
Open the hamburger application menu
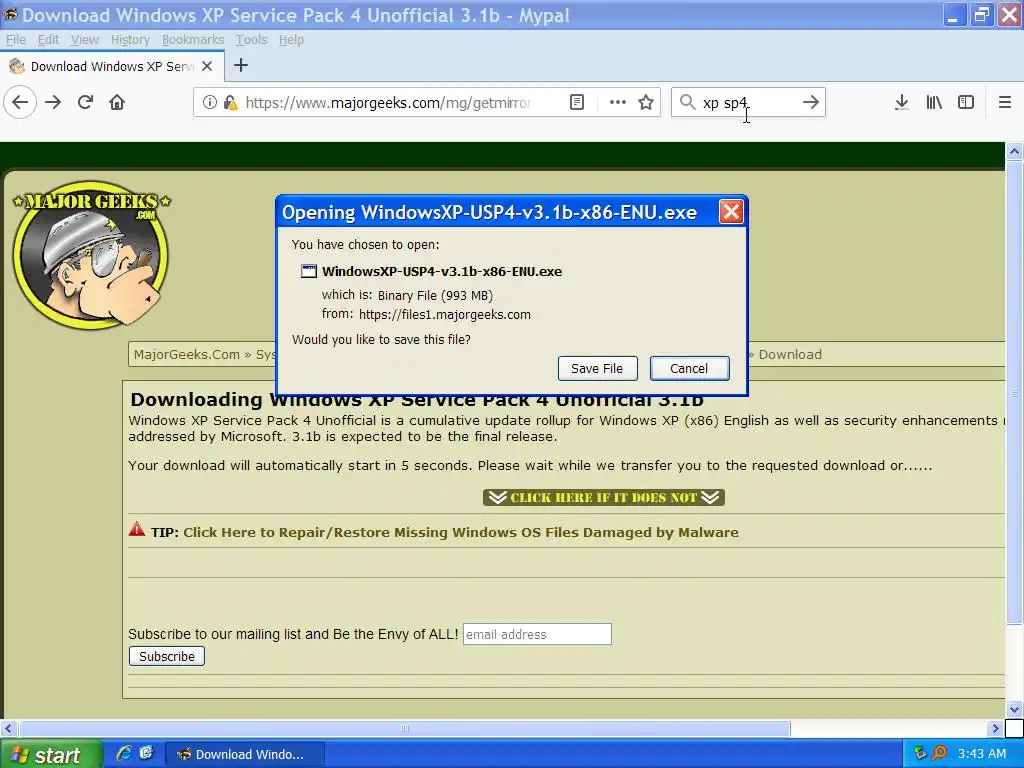point(1005,103)
